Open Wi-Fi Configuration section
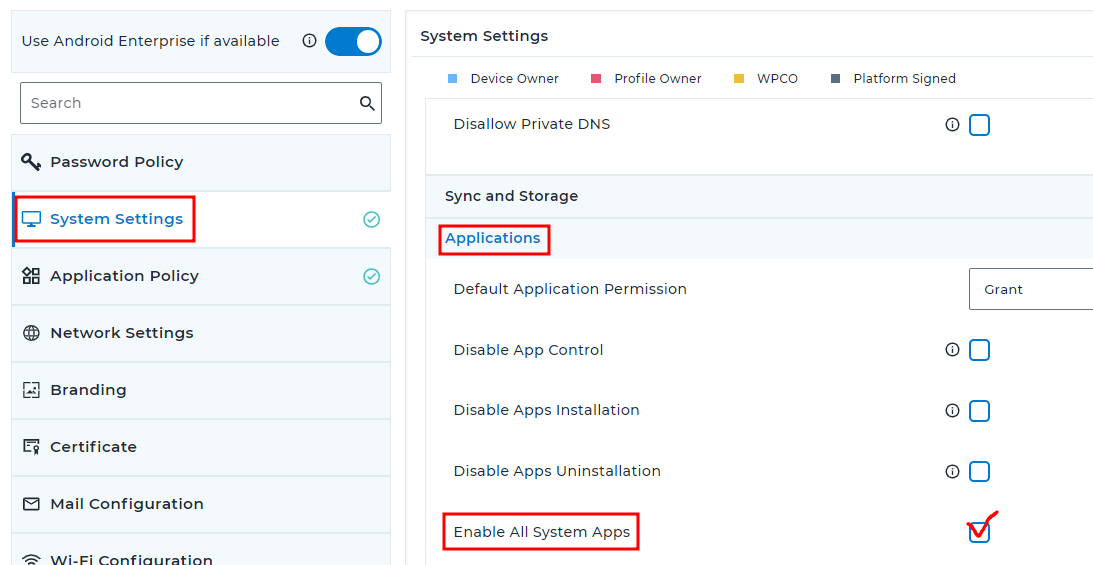 [201, 550]
